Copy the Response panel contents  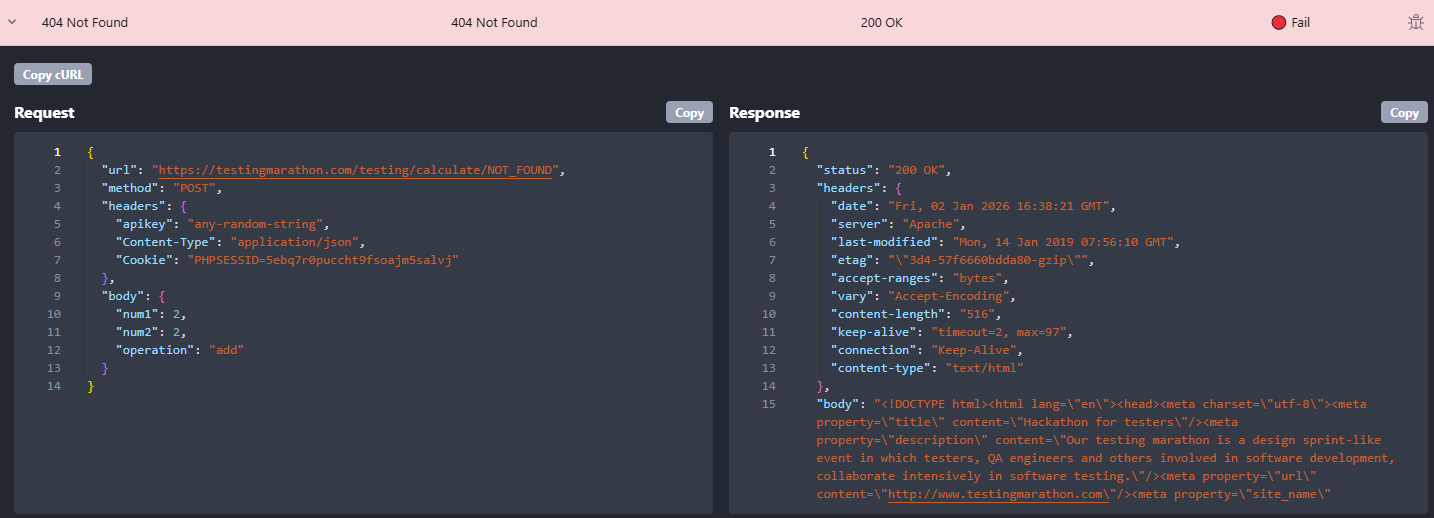(x=1404, y=112)
